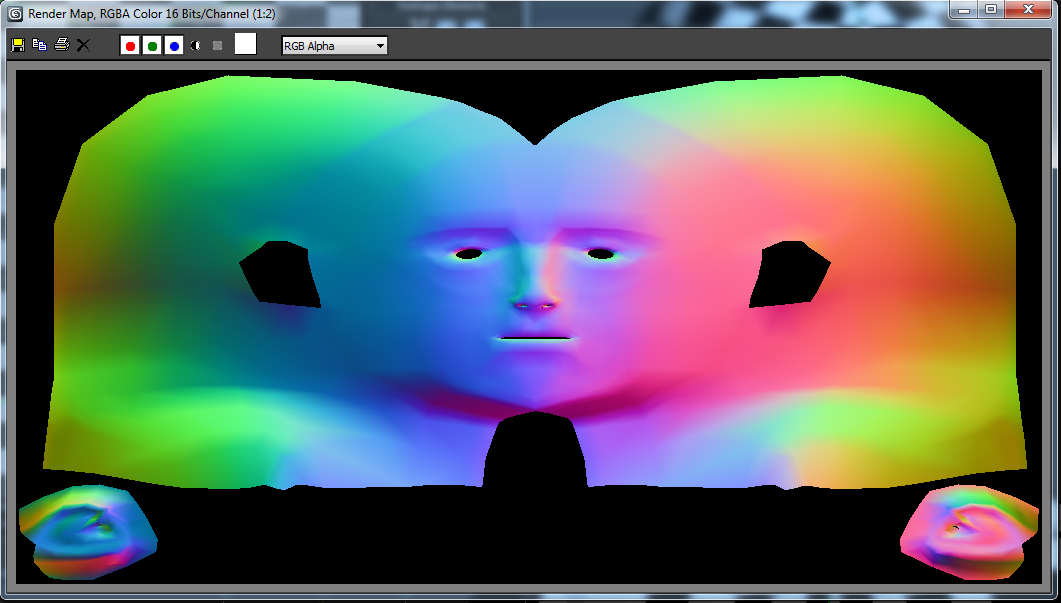The height and width of the screenshot is (603, 1061).
Task: Click the save floppy disk icon
Action: [x=18, y=45]
